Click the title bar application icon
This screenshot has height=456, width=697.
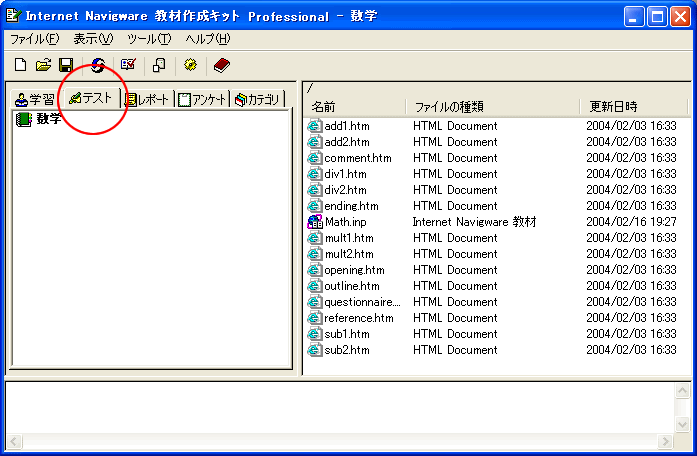[13, 16]
